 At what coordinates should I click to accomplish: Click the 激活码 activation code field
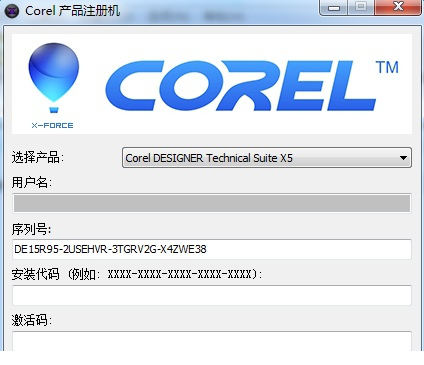[x=212, y=341]
